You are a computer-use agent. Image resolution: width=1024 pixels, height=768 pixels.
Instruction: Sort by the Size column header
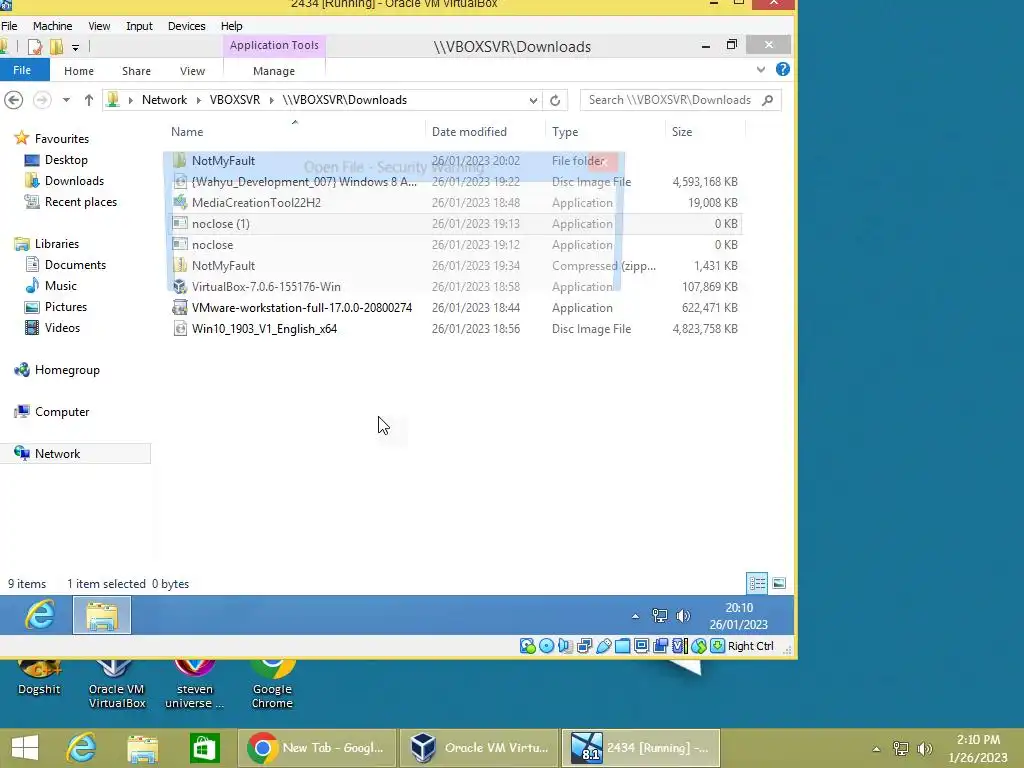[705, 131]
